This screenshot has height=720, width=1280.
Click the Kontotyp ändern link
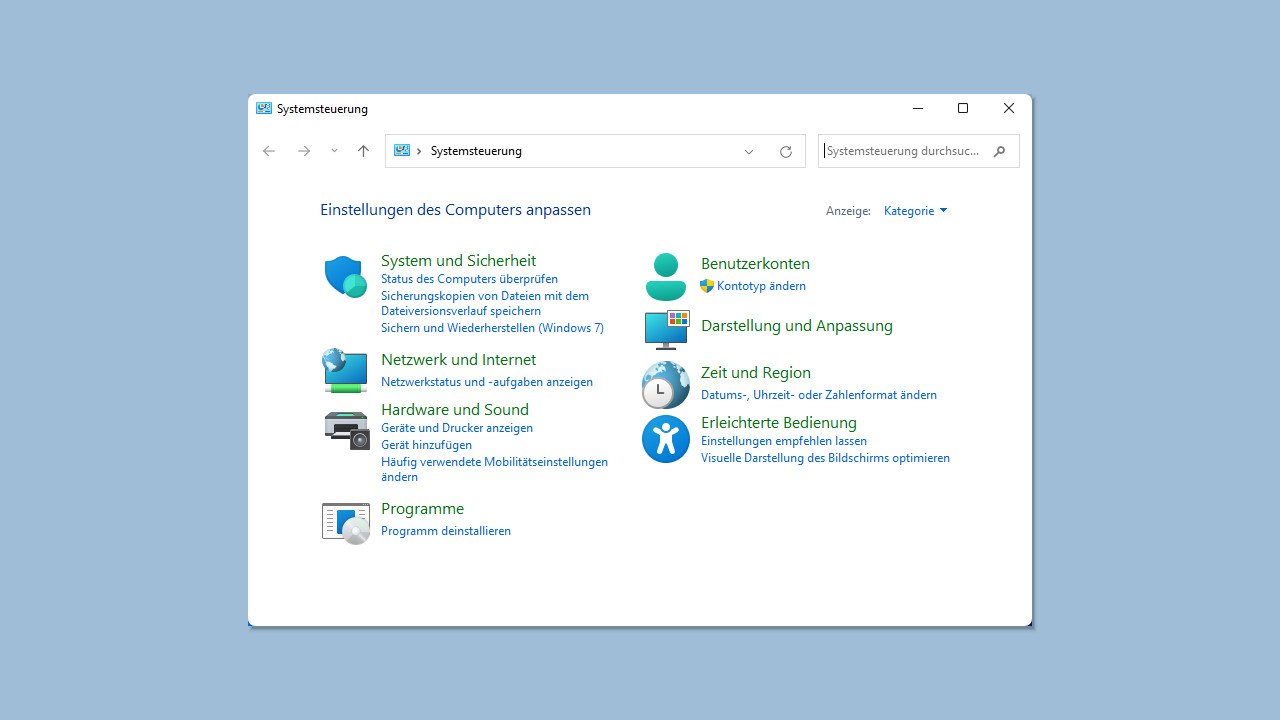click(761, 286)
